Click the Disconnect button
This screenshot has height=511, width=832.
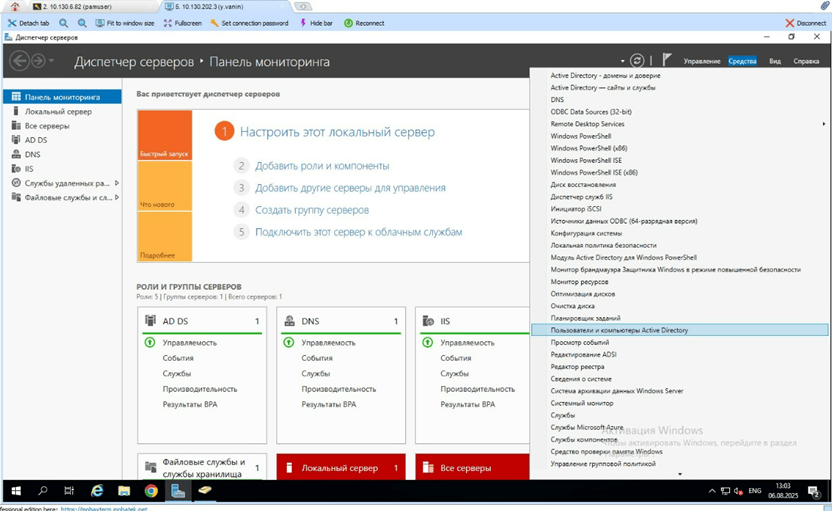coord(805,23)
